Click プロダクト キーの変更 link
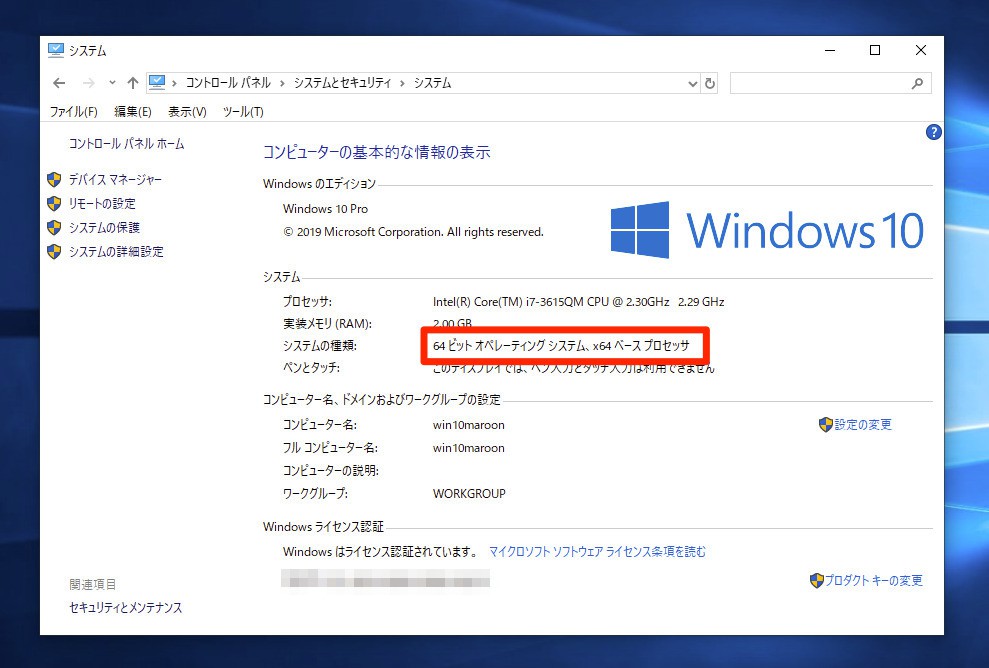The height and width of the screenshot is (668, 989). (874, 580)
